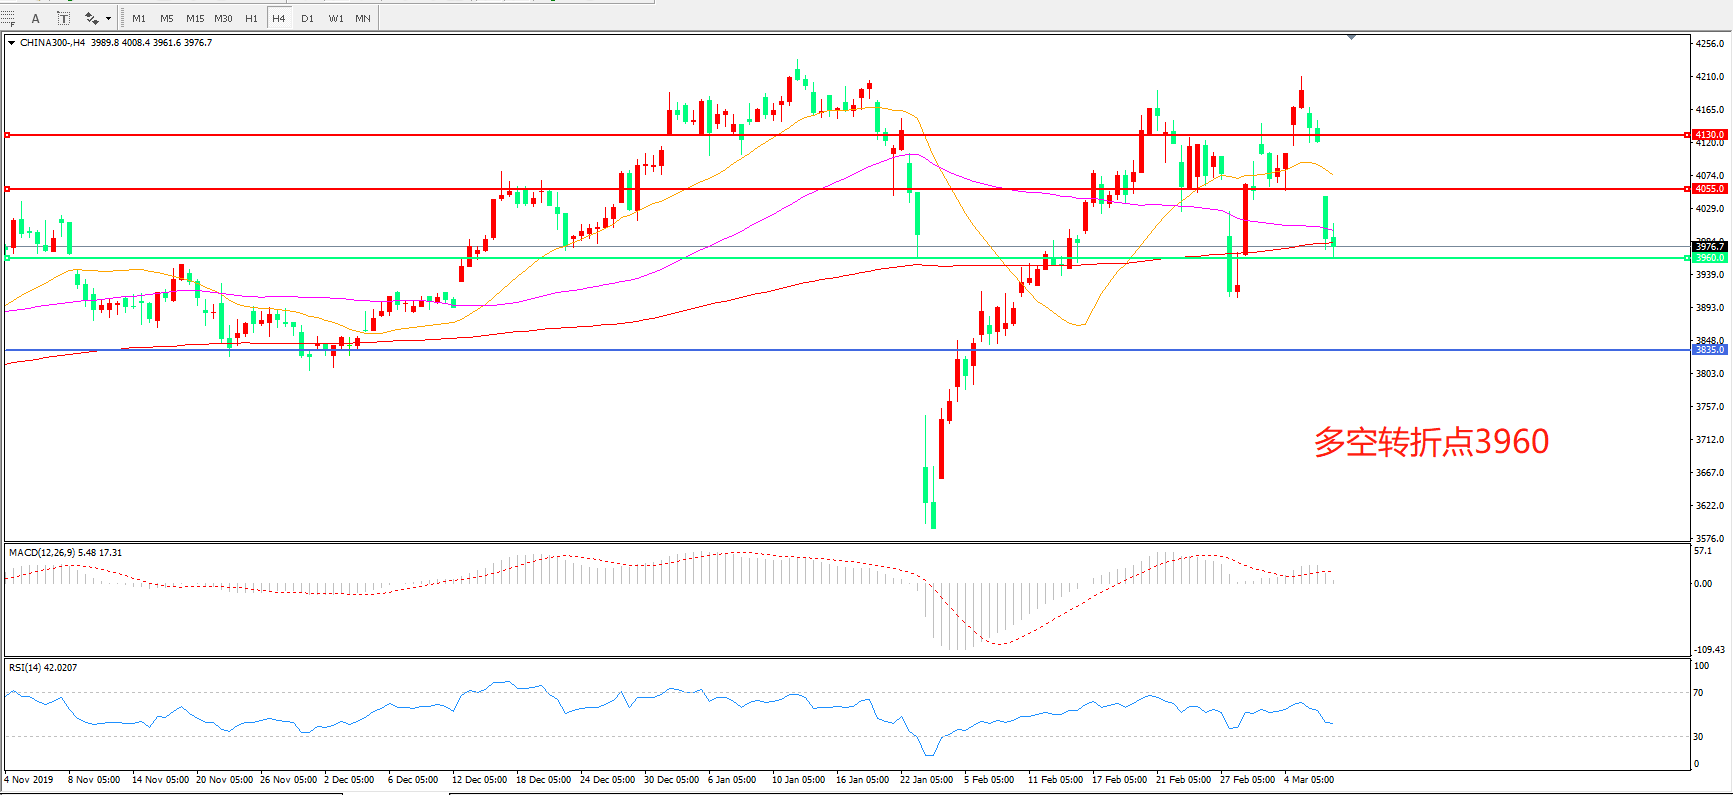The image size is (1733, 795).
Task: Click the red 4130.0 price level label
Action: pyautogui.click(x=1709, y=135)
